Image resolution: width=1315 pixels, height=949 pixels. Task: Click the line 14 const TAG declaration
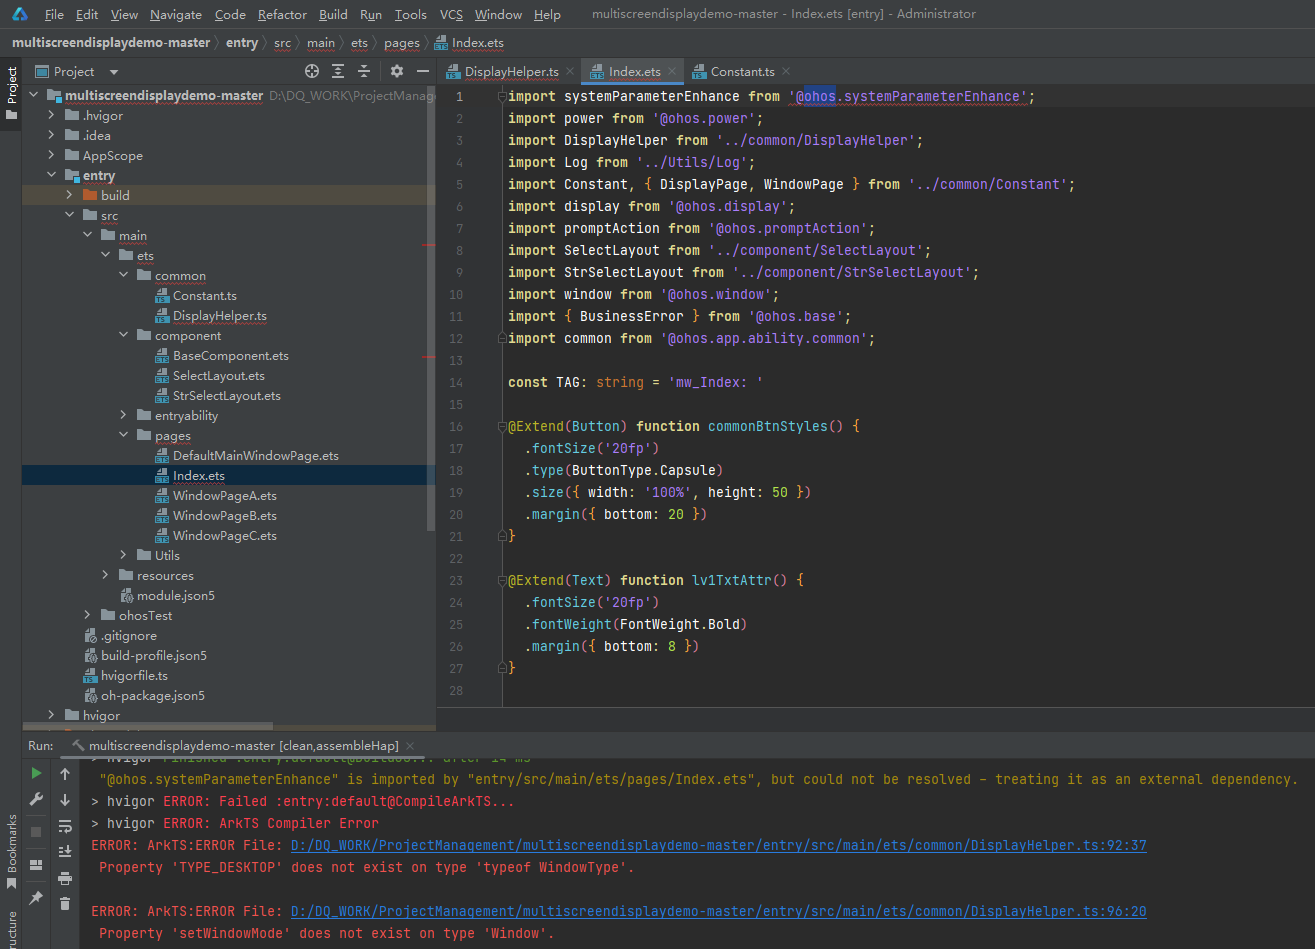(634, 382)
